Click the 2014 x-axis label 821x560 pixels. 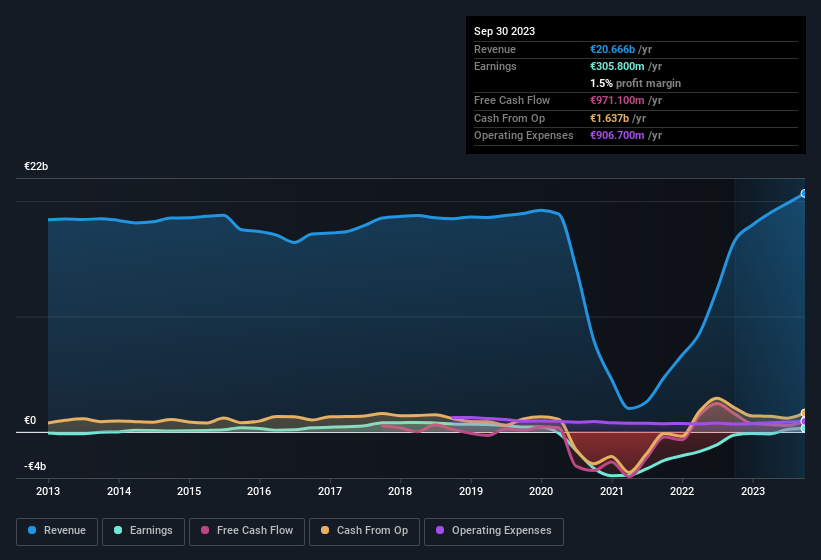pyautogui.click(x=119, y=491)
